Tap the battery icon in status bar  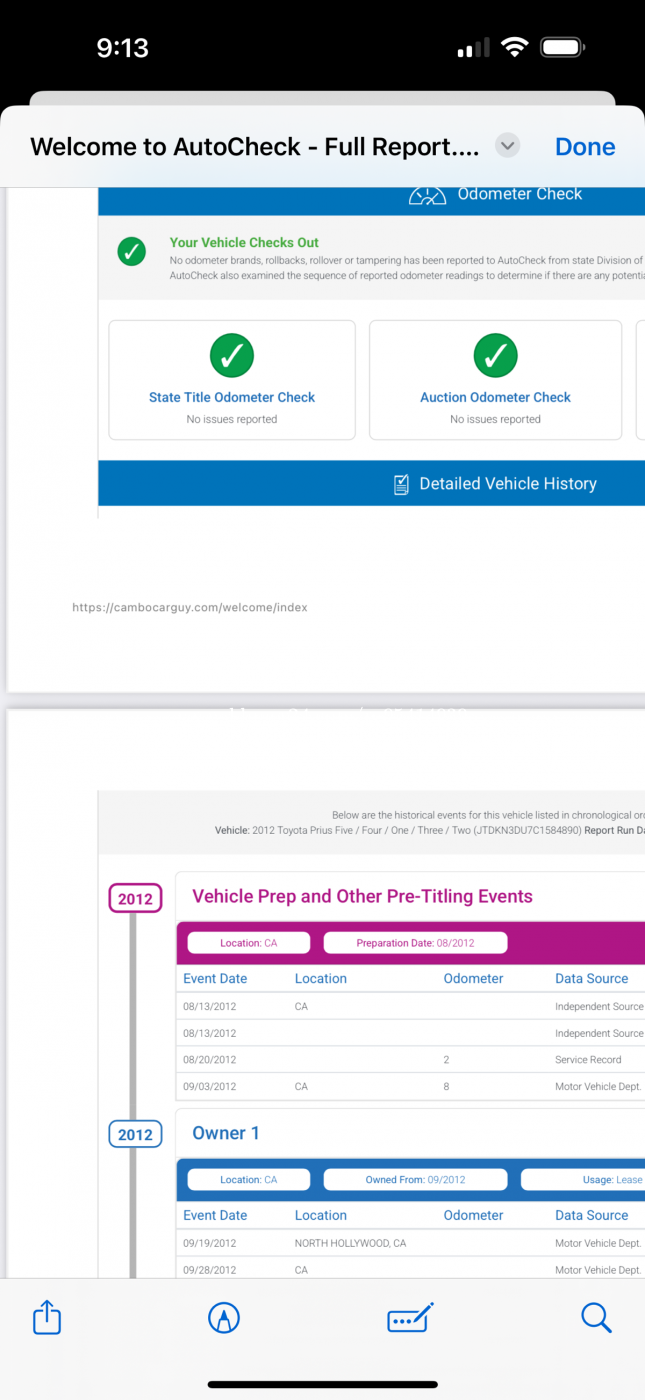tap(563, 47)
